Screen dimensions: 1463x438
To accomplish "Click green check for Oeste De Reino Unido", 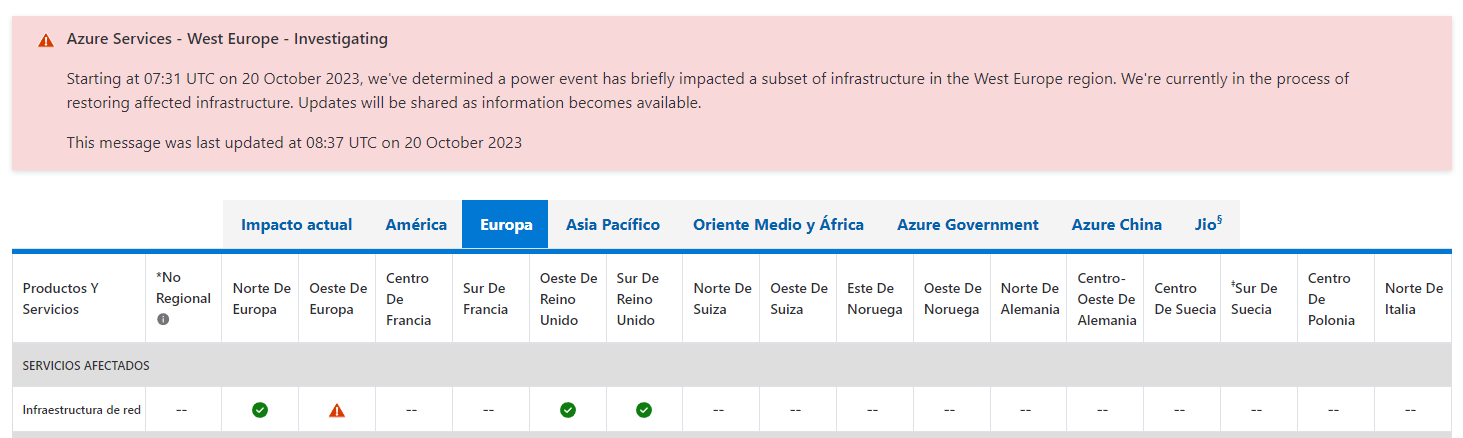I will (x=568, y=409).
